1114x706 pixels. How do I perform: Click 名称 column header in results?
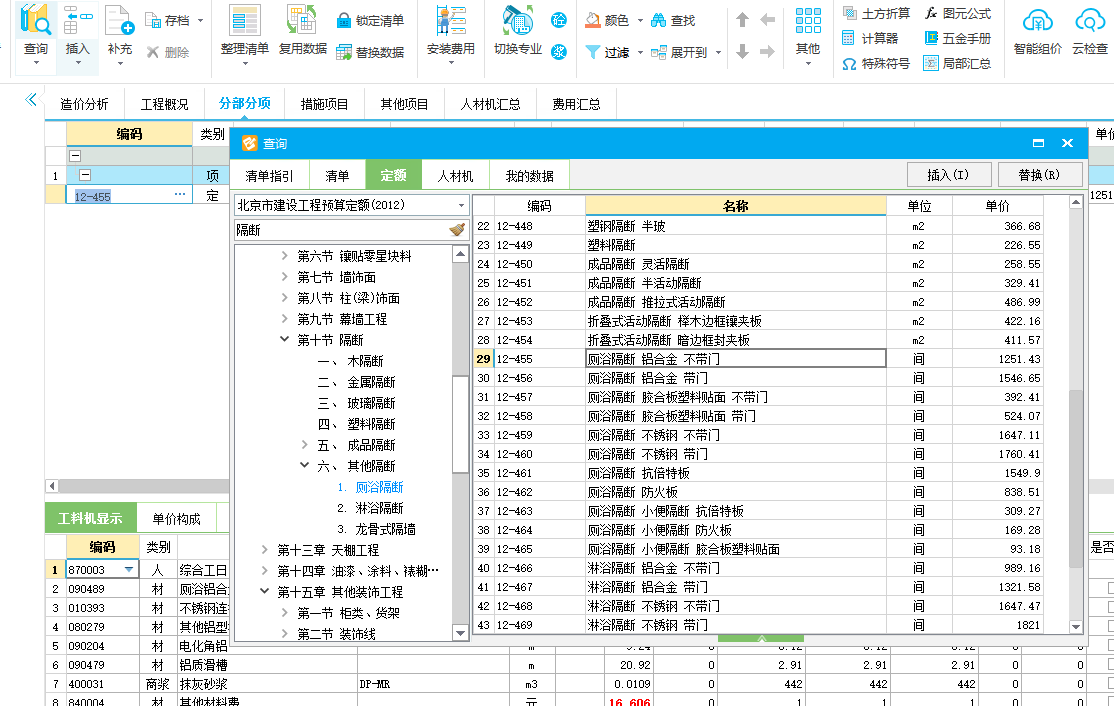tap(735, 206)
